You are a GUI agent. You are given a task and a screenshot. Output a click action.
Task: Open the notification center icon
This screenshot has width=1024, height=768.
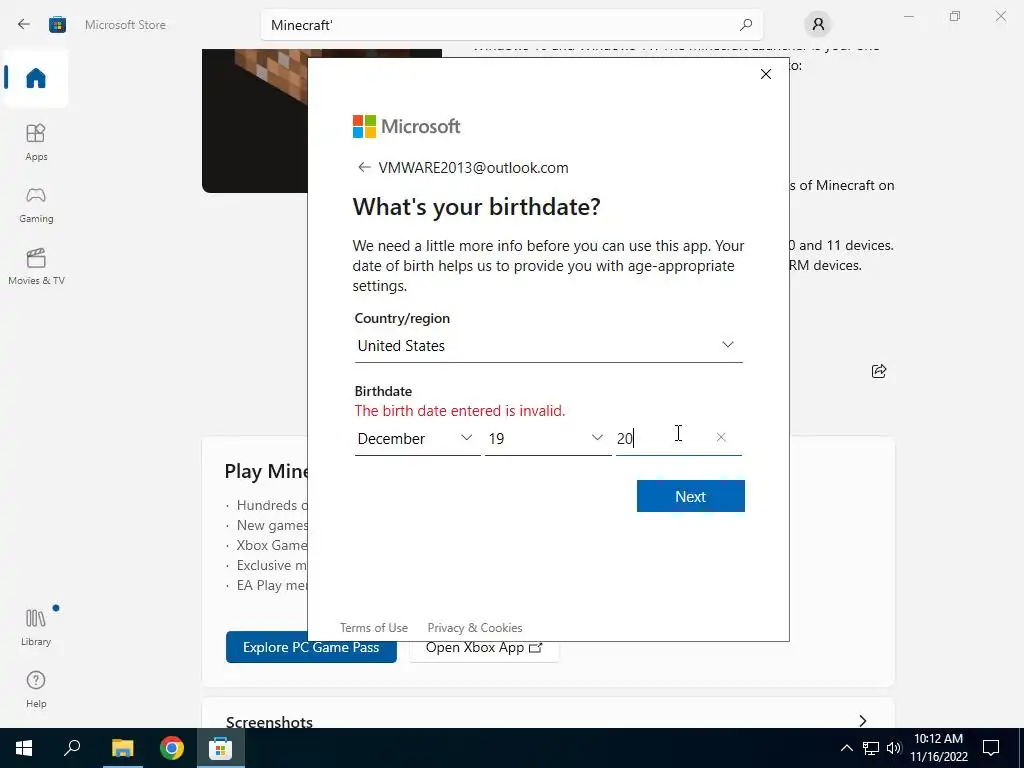tap(991, 748)
